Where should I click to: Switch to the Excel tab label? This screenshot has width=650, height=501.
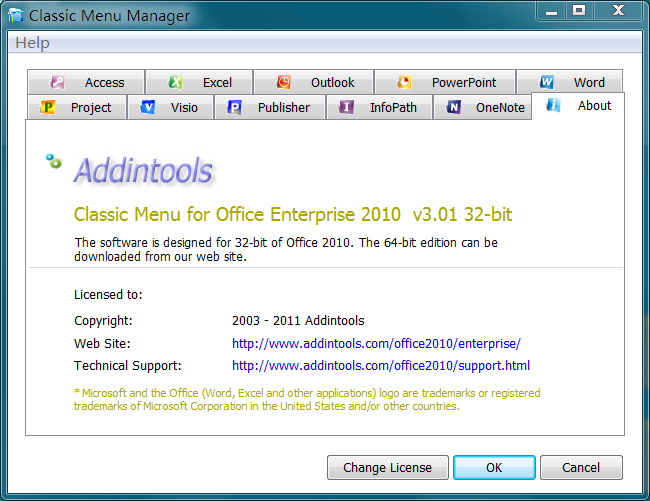(x=217, y=83)
